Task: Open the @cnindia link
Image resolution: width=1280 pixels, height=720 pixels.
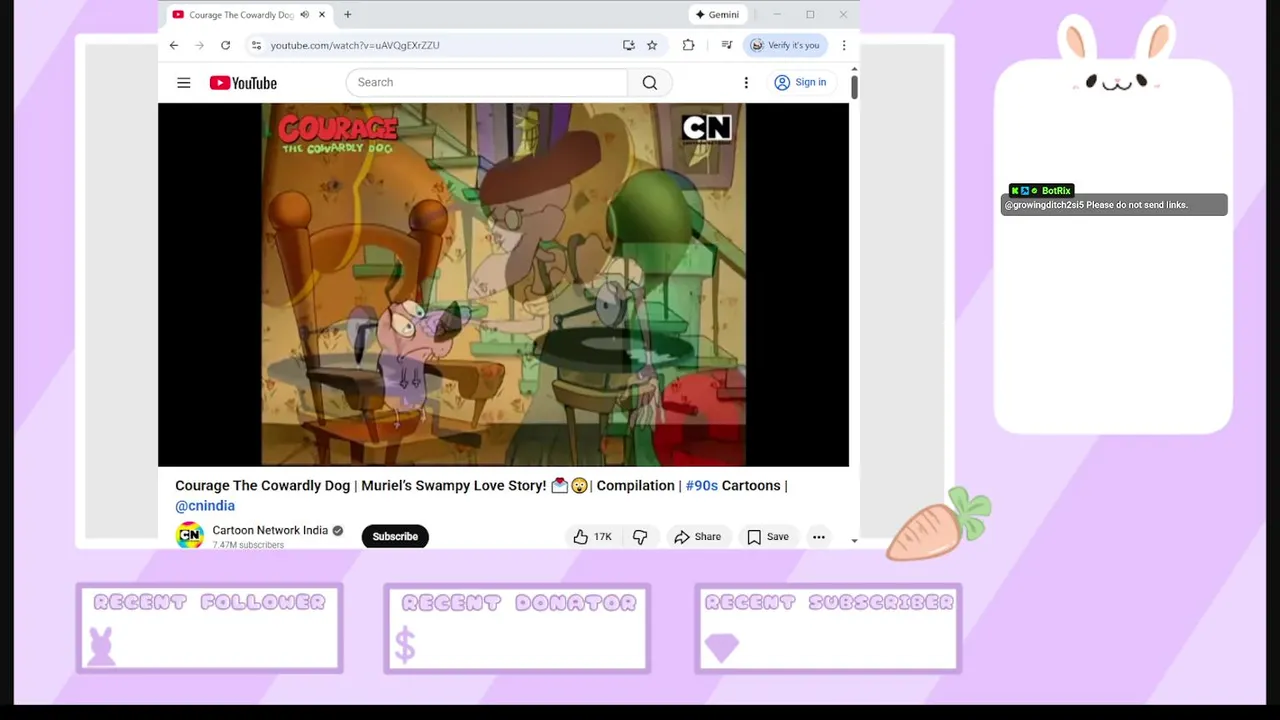Action: click(205, 506)
